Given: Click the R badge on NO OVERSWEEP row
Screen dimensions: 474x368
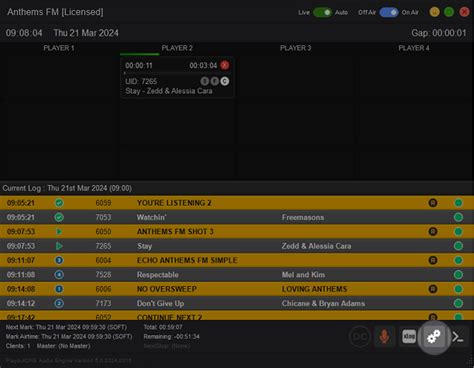Looking at the screenshot, I should coord(433,289).
